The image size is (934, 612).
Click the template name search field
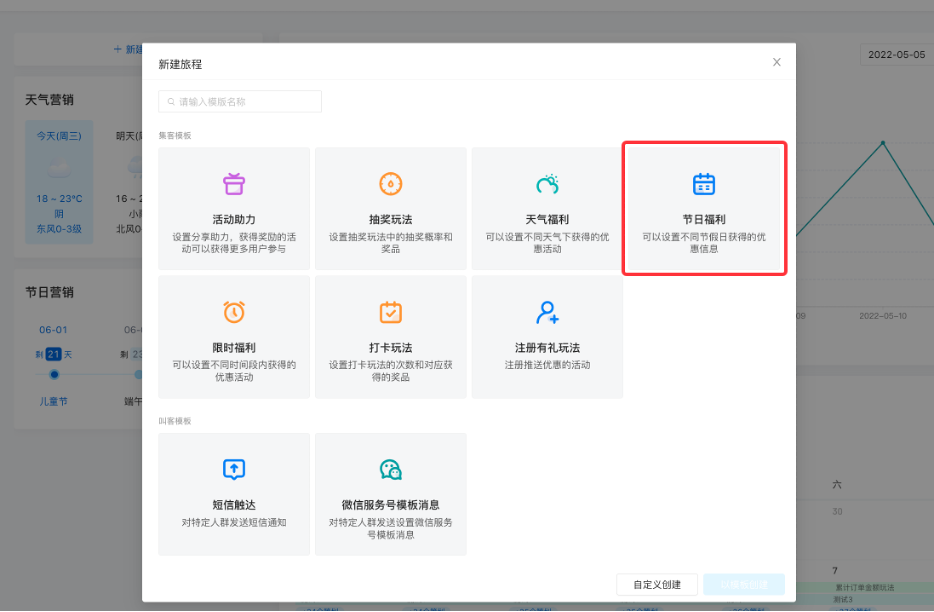pyautogui.click(x=245, y=101)
